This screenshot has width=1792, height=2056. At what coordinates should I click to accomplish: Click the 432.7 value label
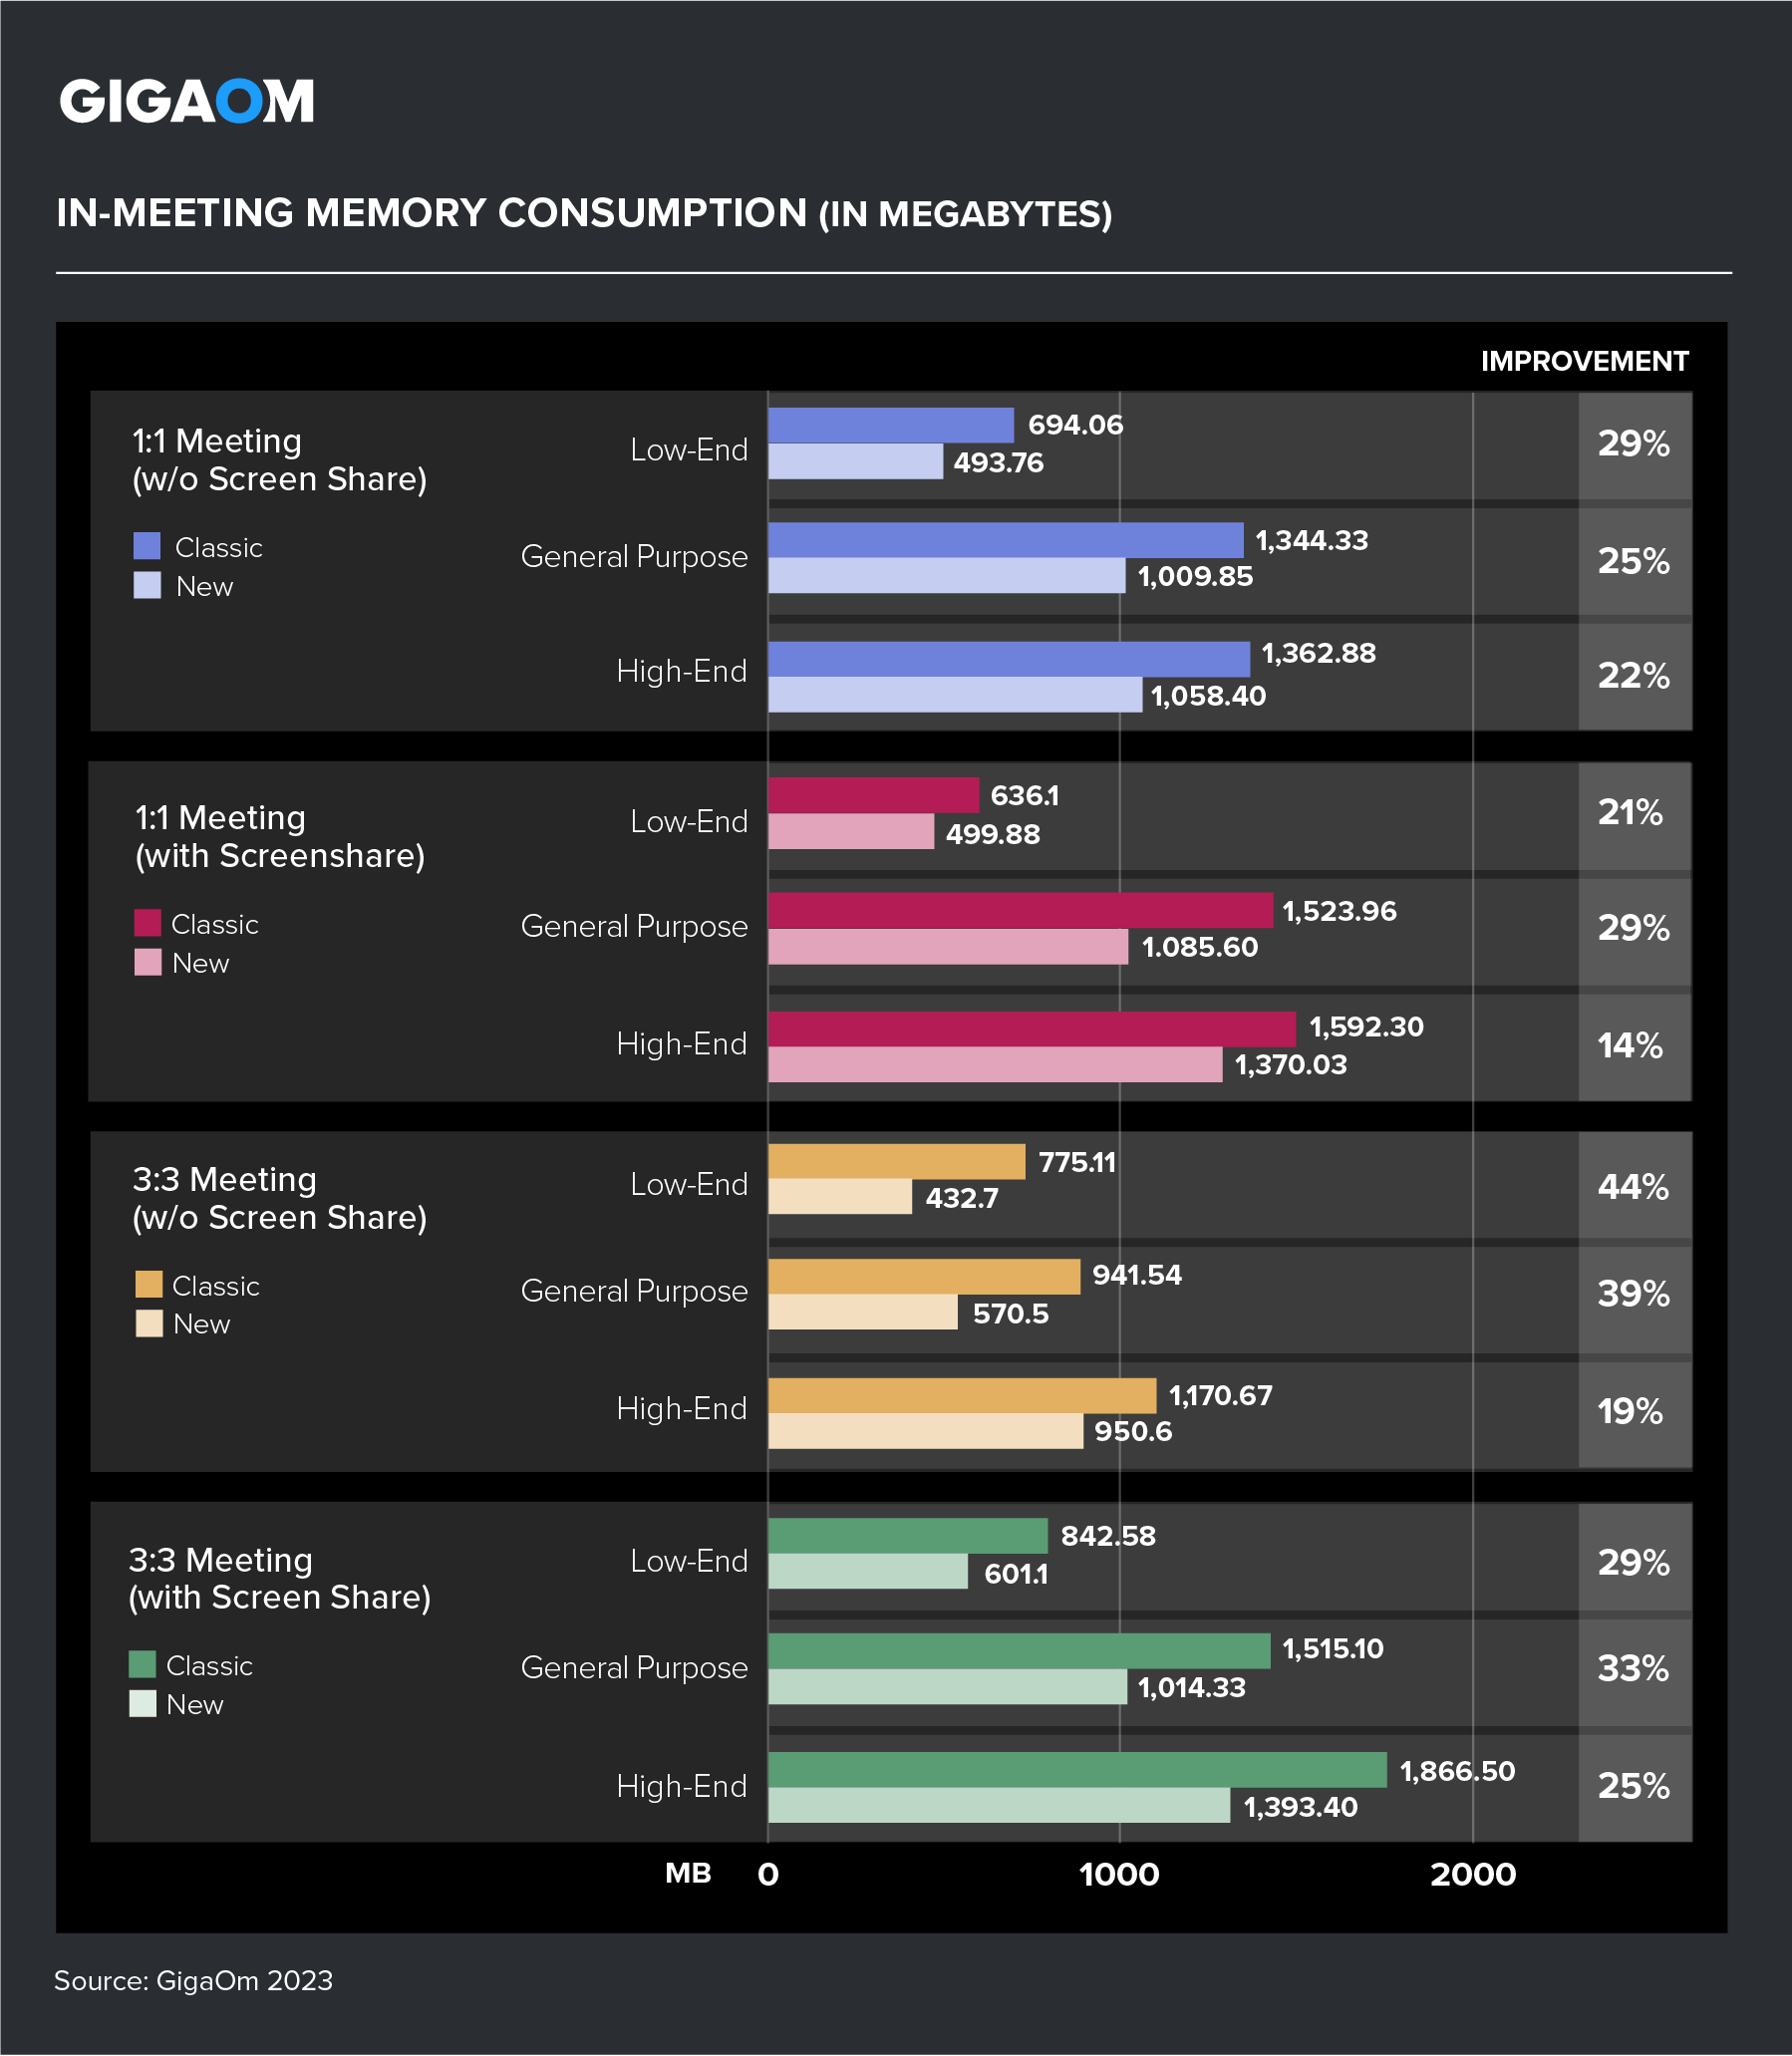coord(961,1198)
